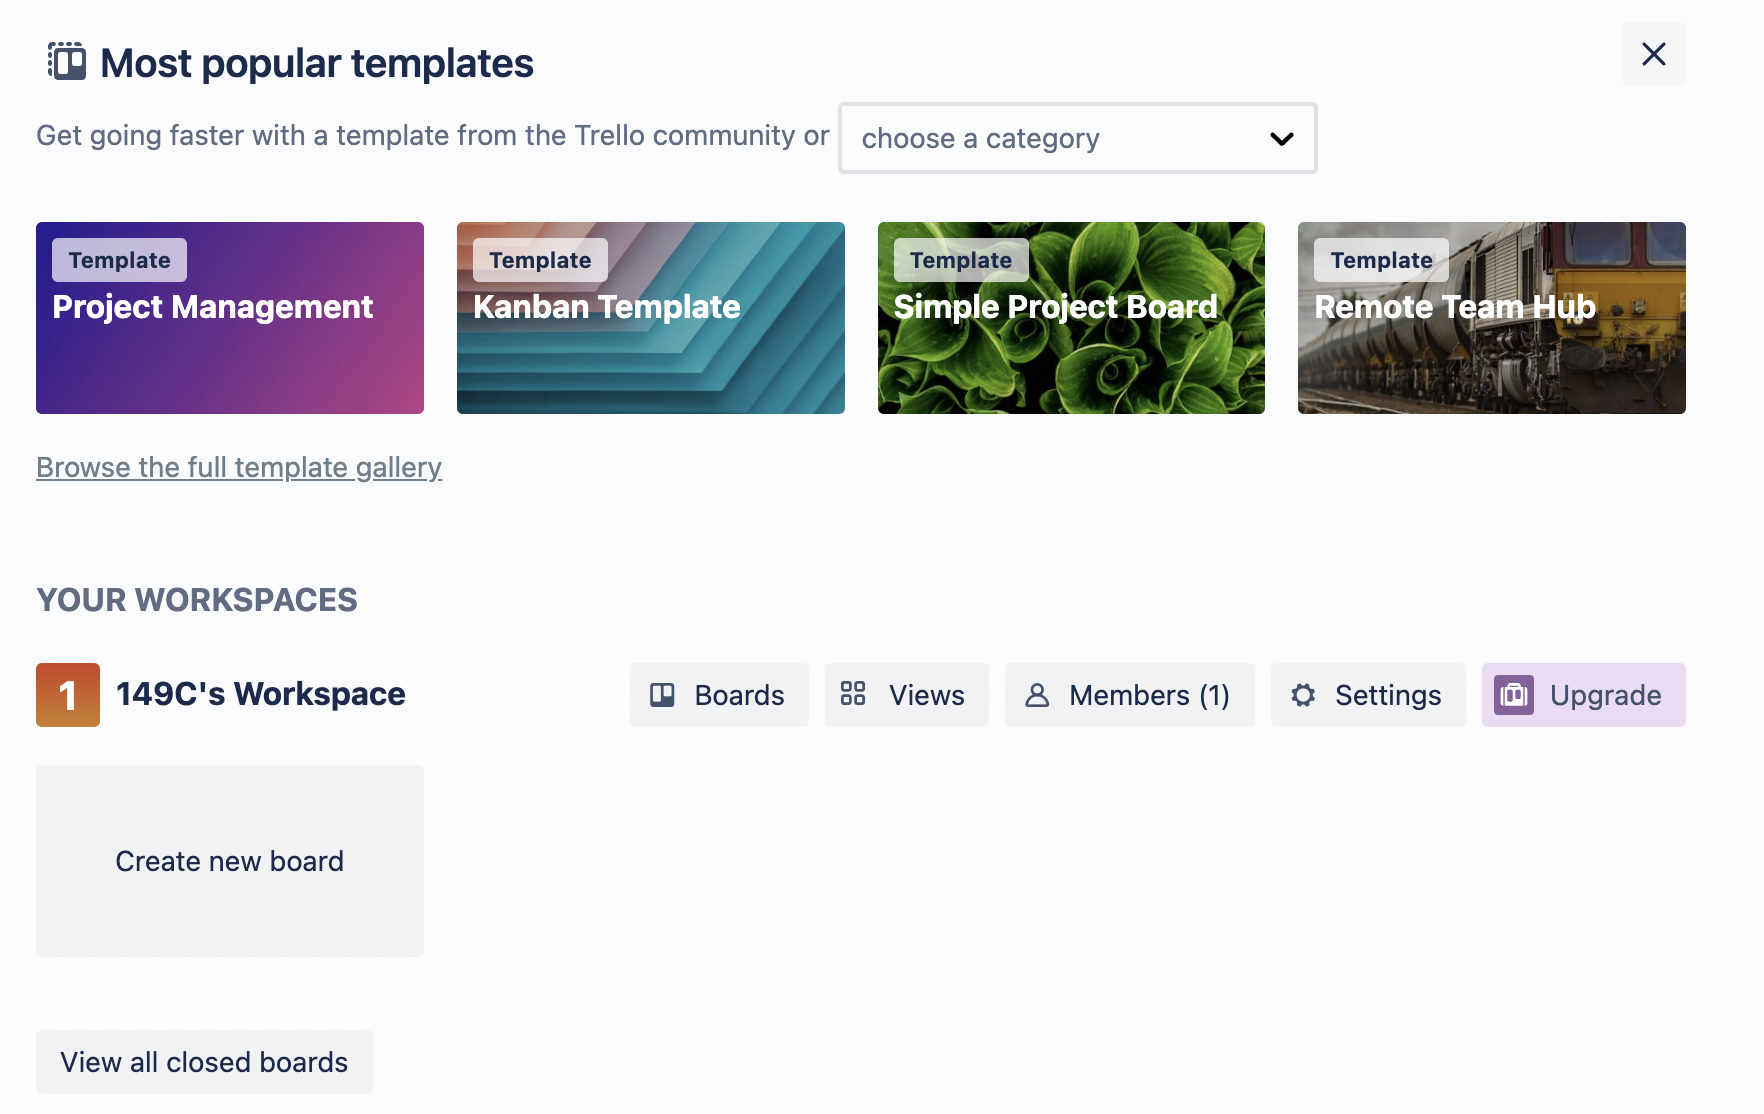Click the Template badge on Simple Project Board
Viewport: 1764px width, 1114px height.
961,260
